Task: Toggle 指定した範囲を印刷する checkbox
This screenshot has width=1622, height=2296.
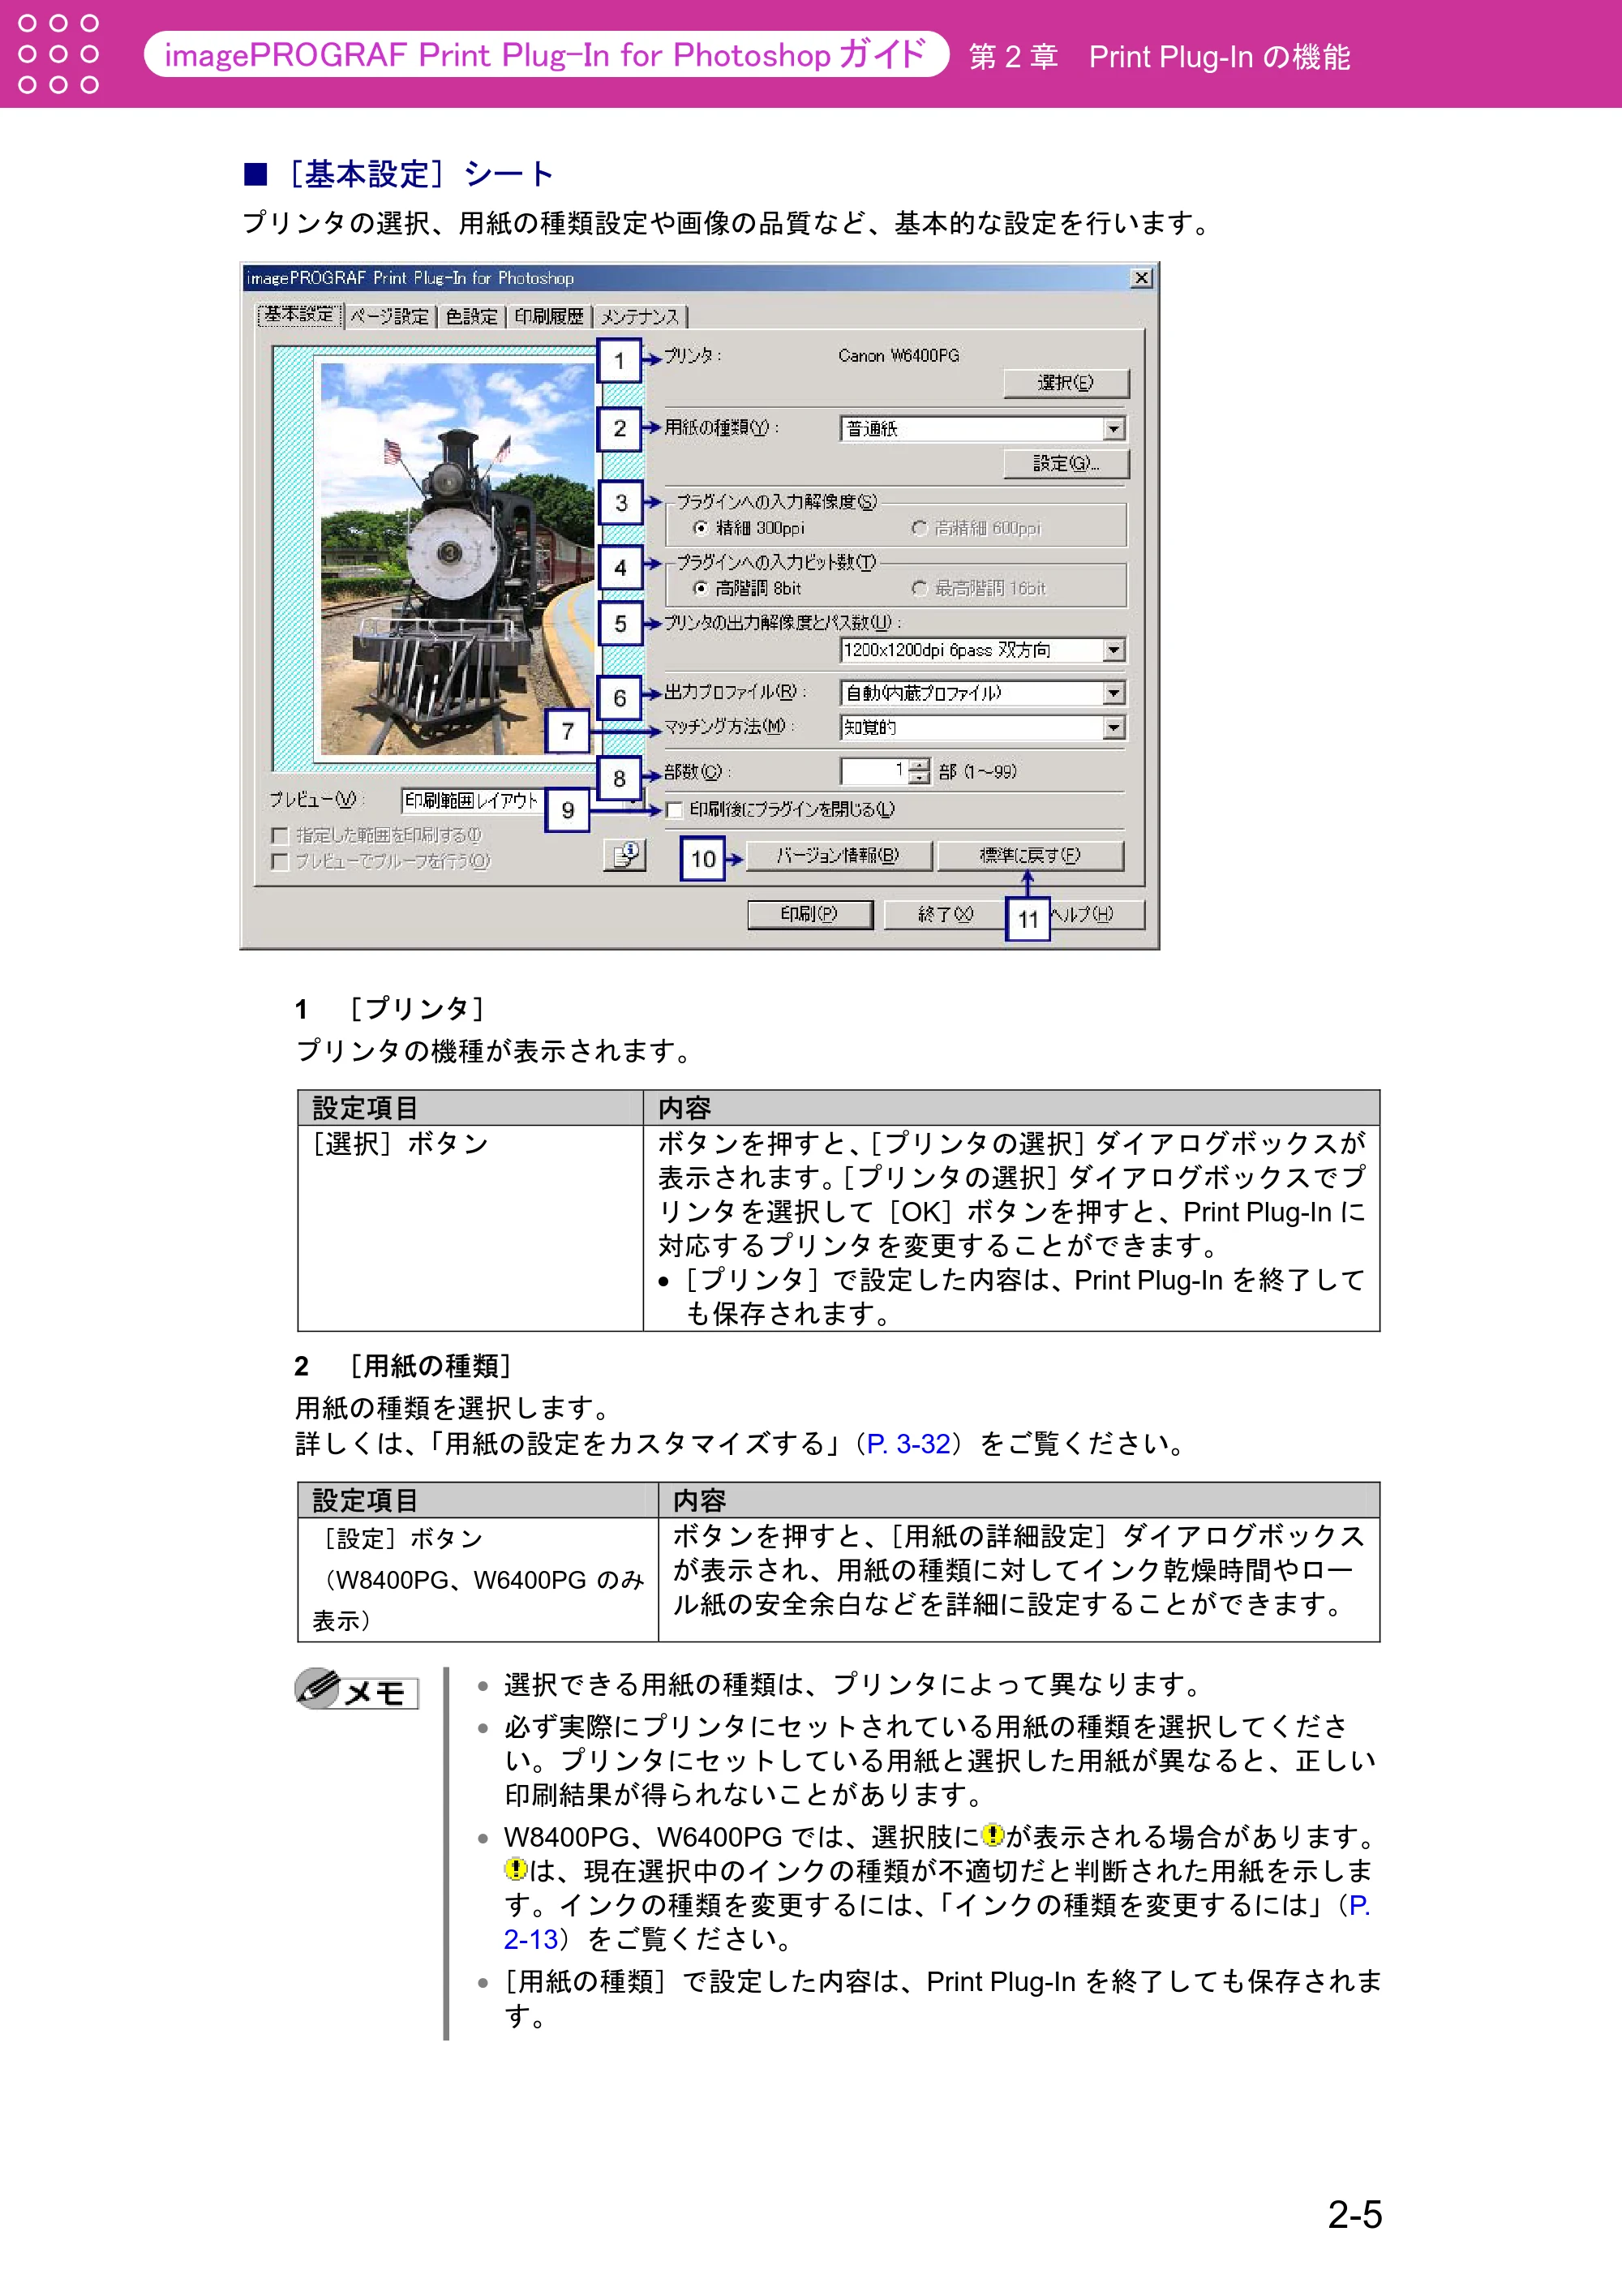Action: click(x=280, y=835)
